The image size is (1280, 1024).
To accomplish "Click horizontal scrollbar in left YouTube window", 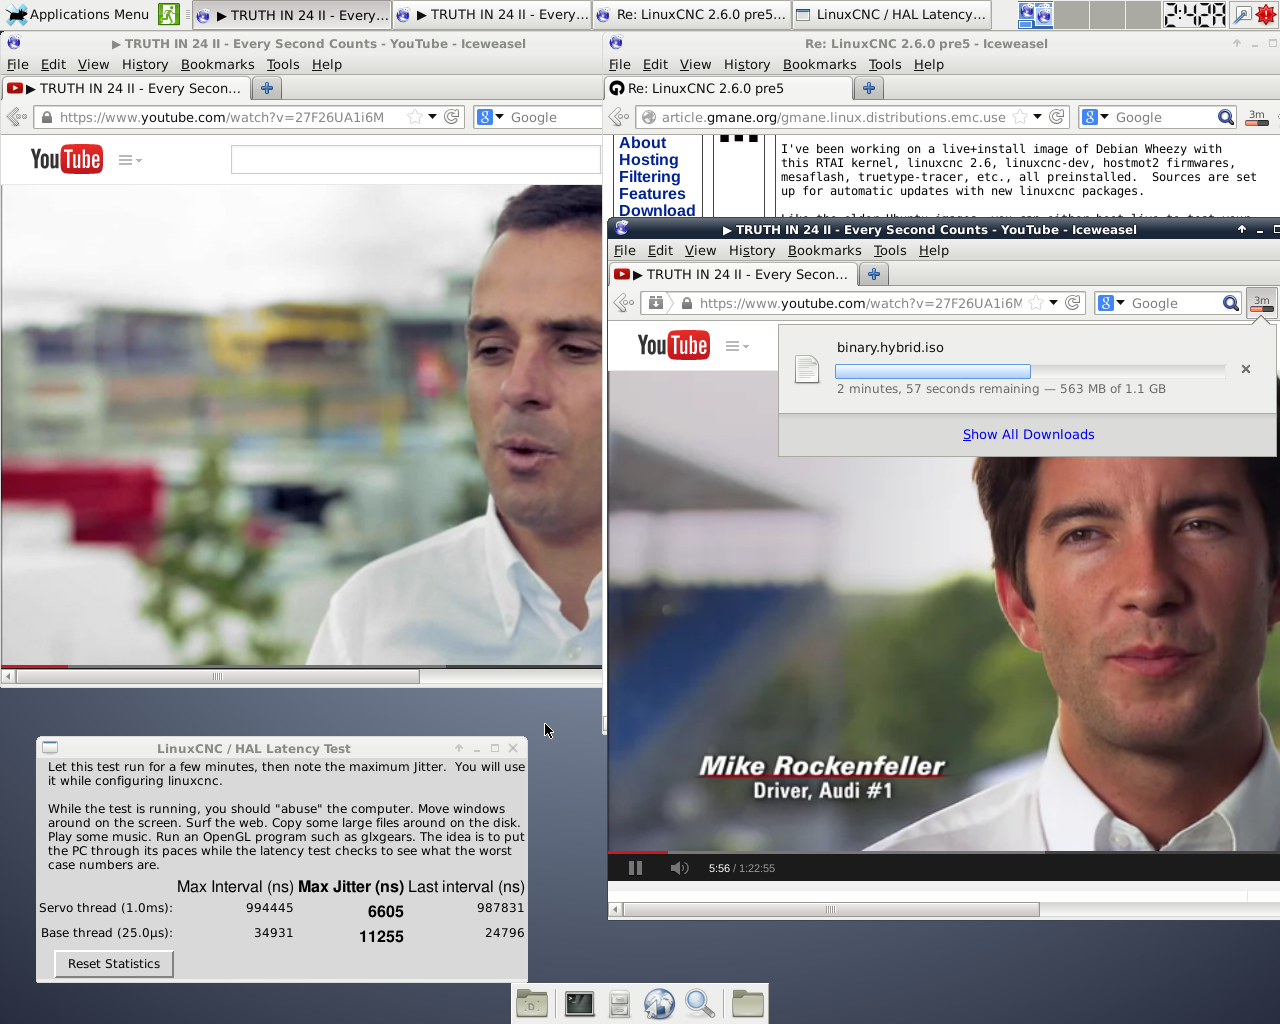I will pos(217,677).
